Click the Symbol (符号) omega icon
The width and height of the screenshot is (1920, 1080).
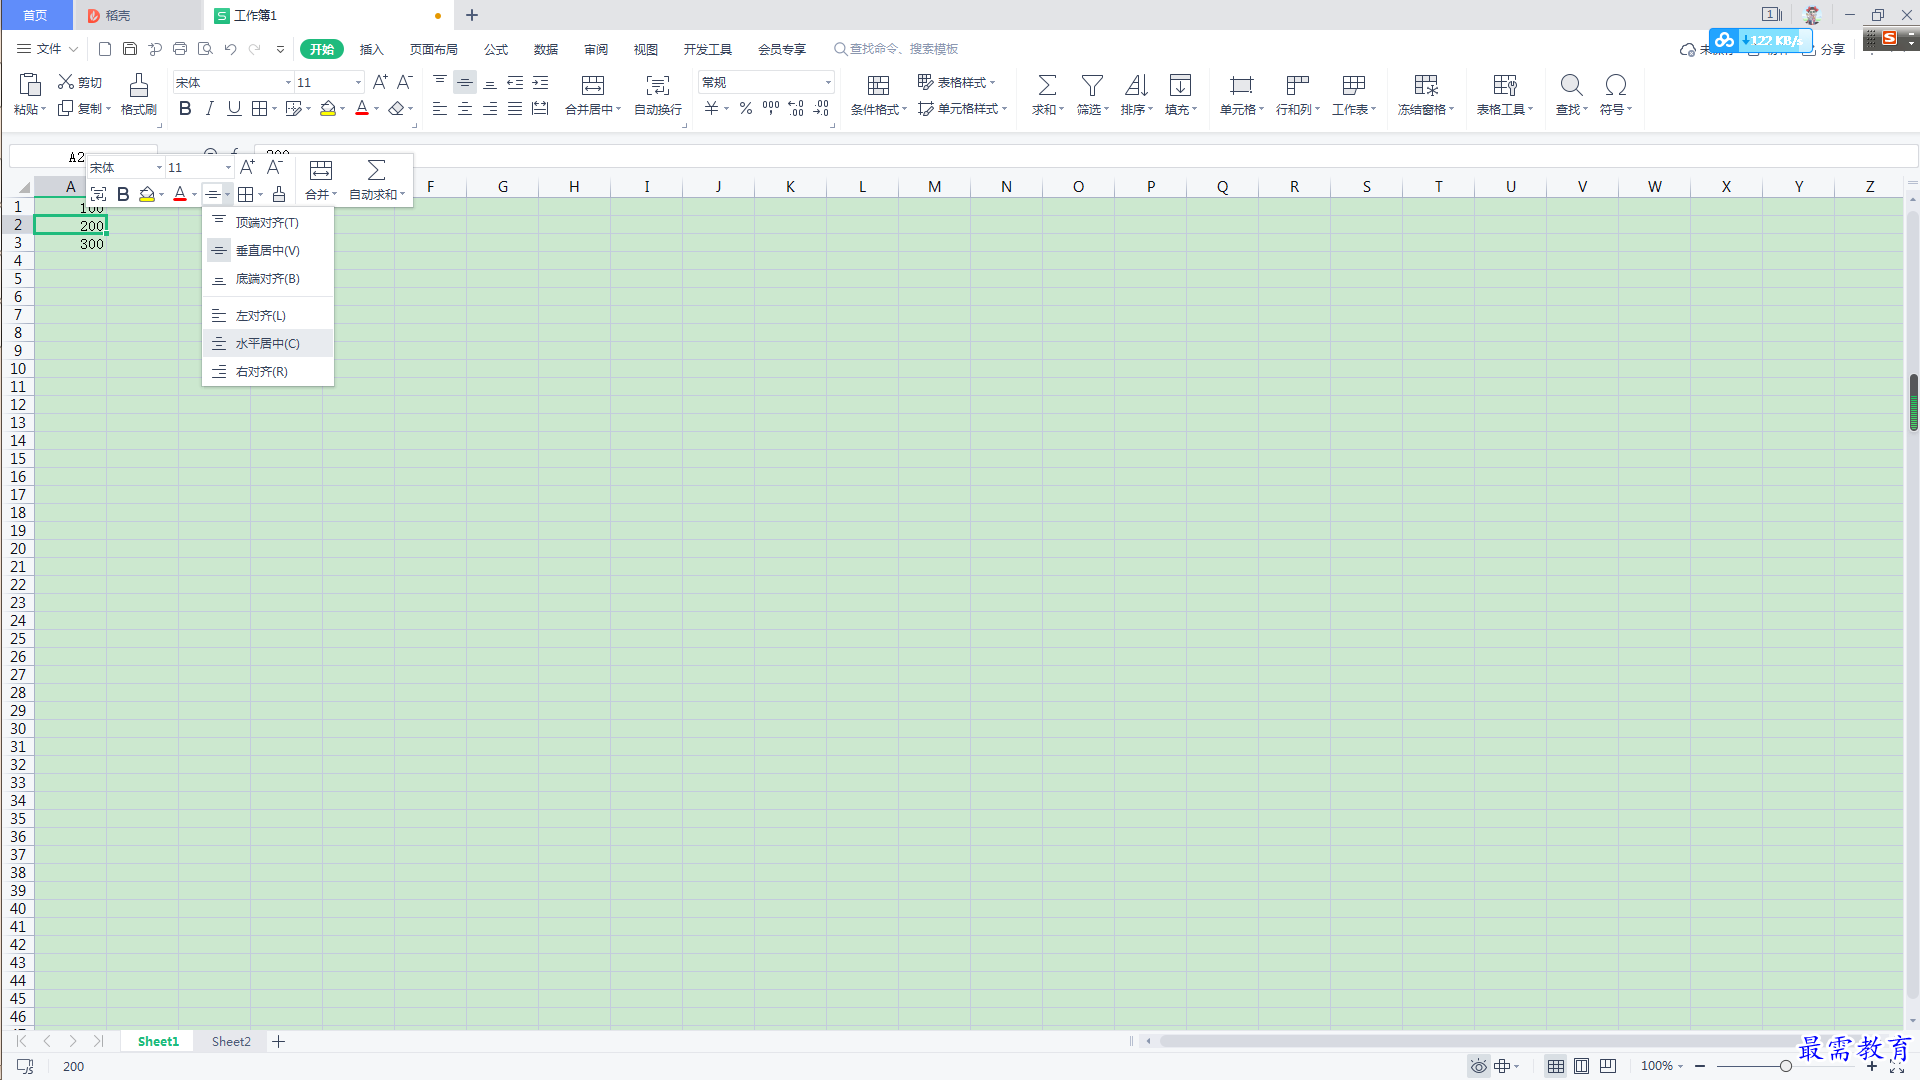(1615, 85)
